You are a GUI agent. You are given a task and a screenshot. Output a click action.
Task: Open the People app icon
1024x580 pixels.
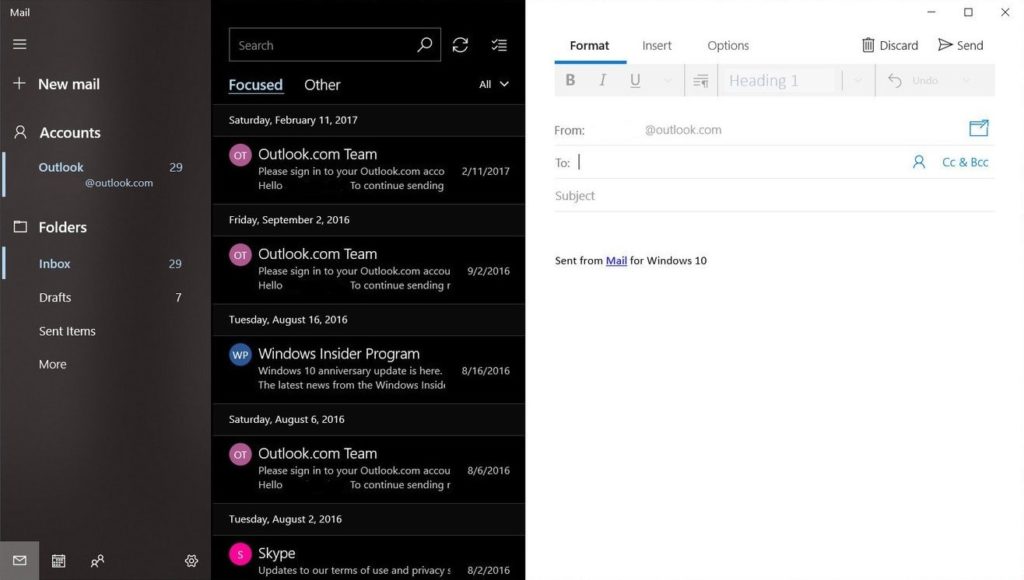[97, 561]
